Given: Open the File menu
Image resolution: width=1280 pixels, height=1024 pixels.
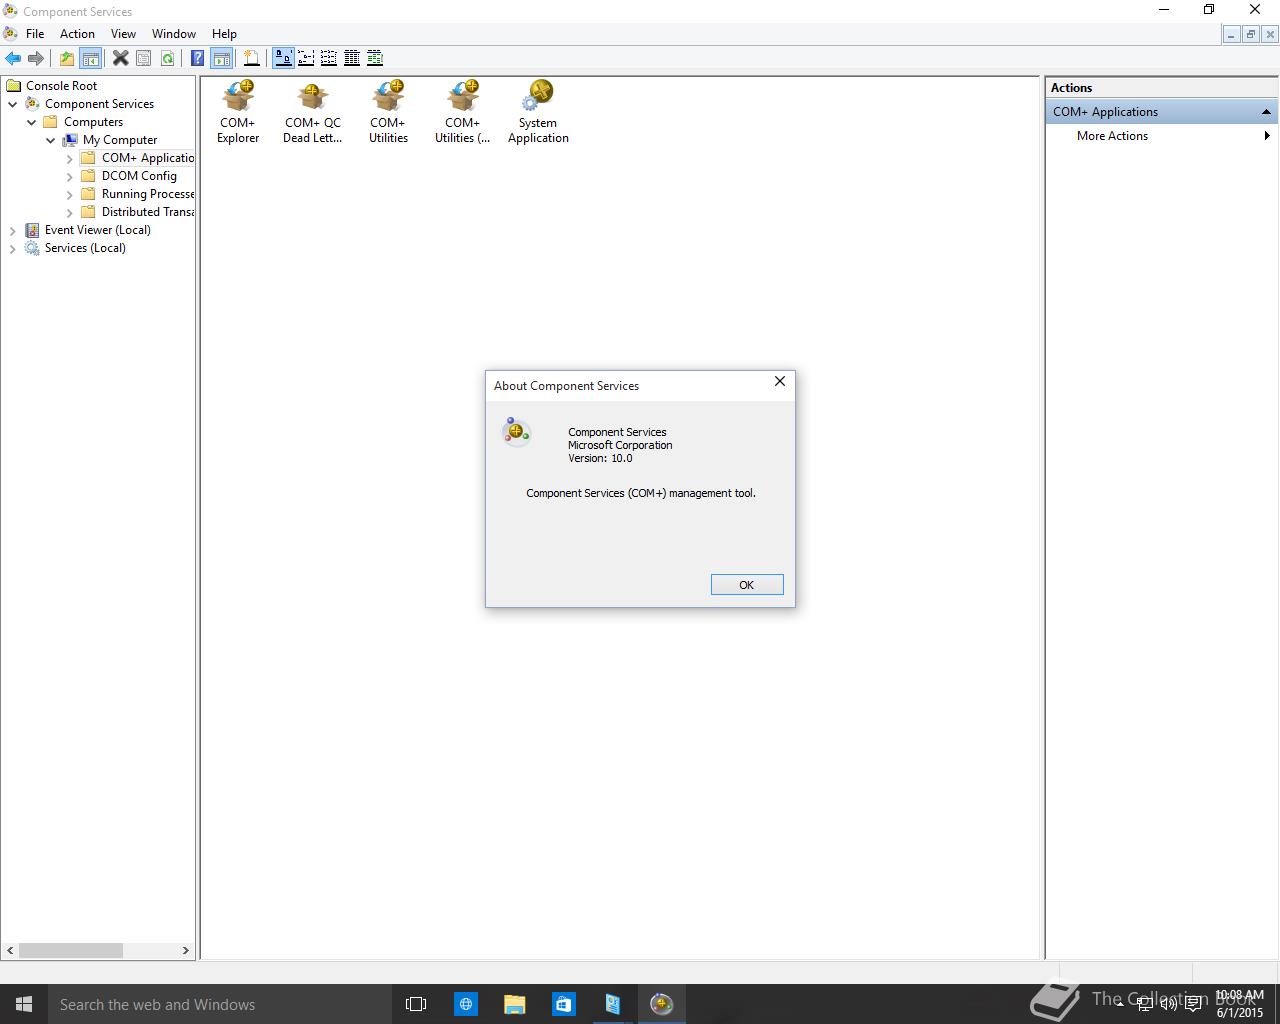Looking at the screenshot, I should (x=35, y=33).
